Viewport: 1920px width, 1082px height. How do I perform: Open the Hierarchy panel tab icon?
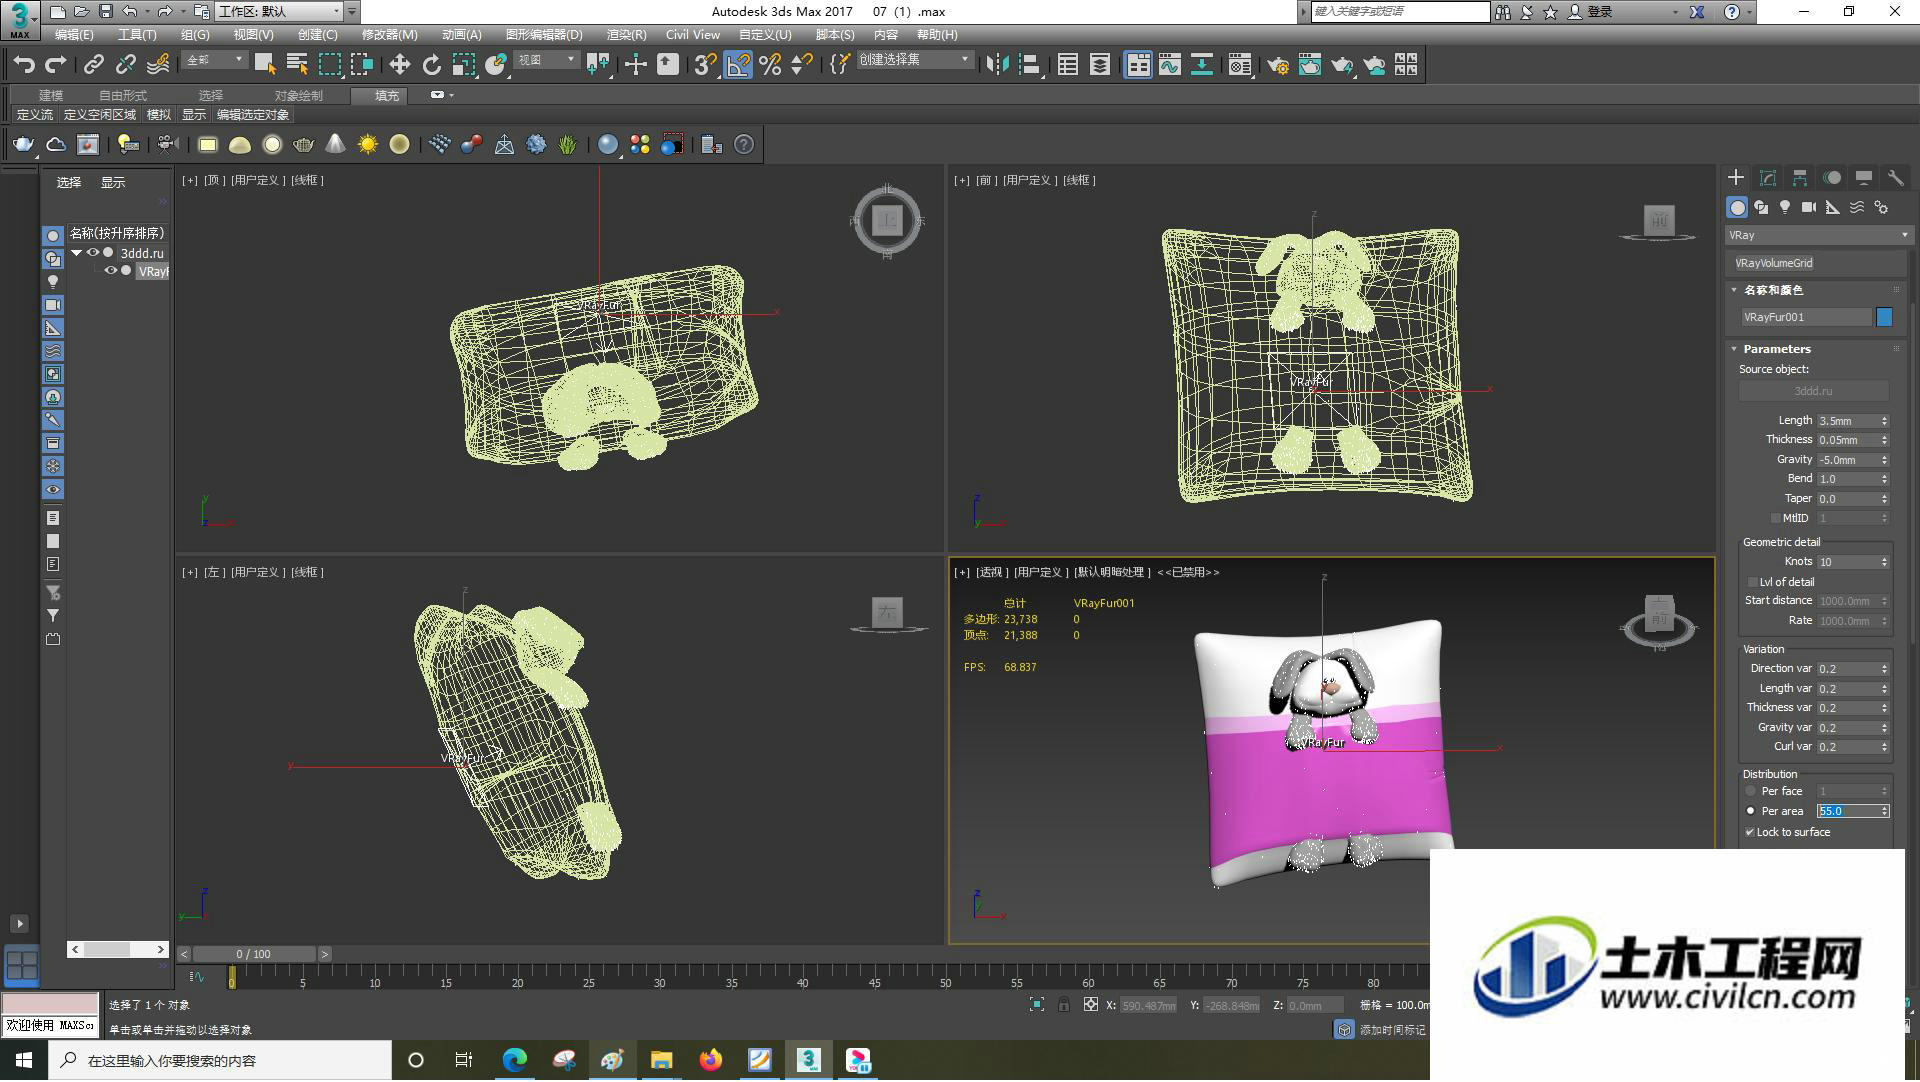pyautogui.click(x=1799, y=178)
